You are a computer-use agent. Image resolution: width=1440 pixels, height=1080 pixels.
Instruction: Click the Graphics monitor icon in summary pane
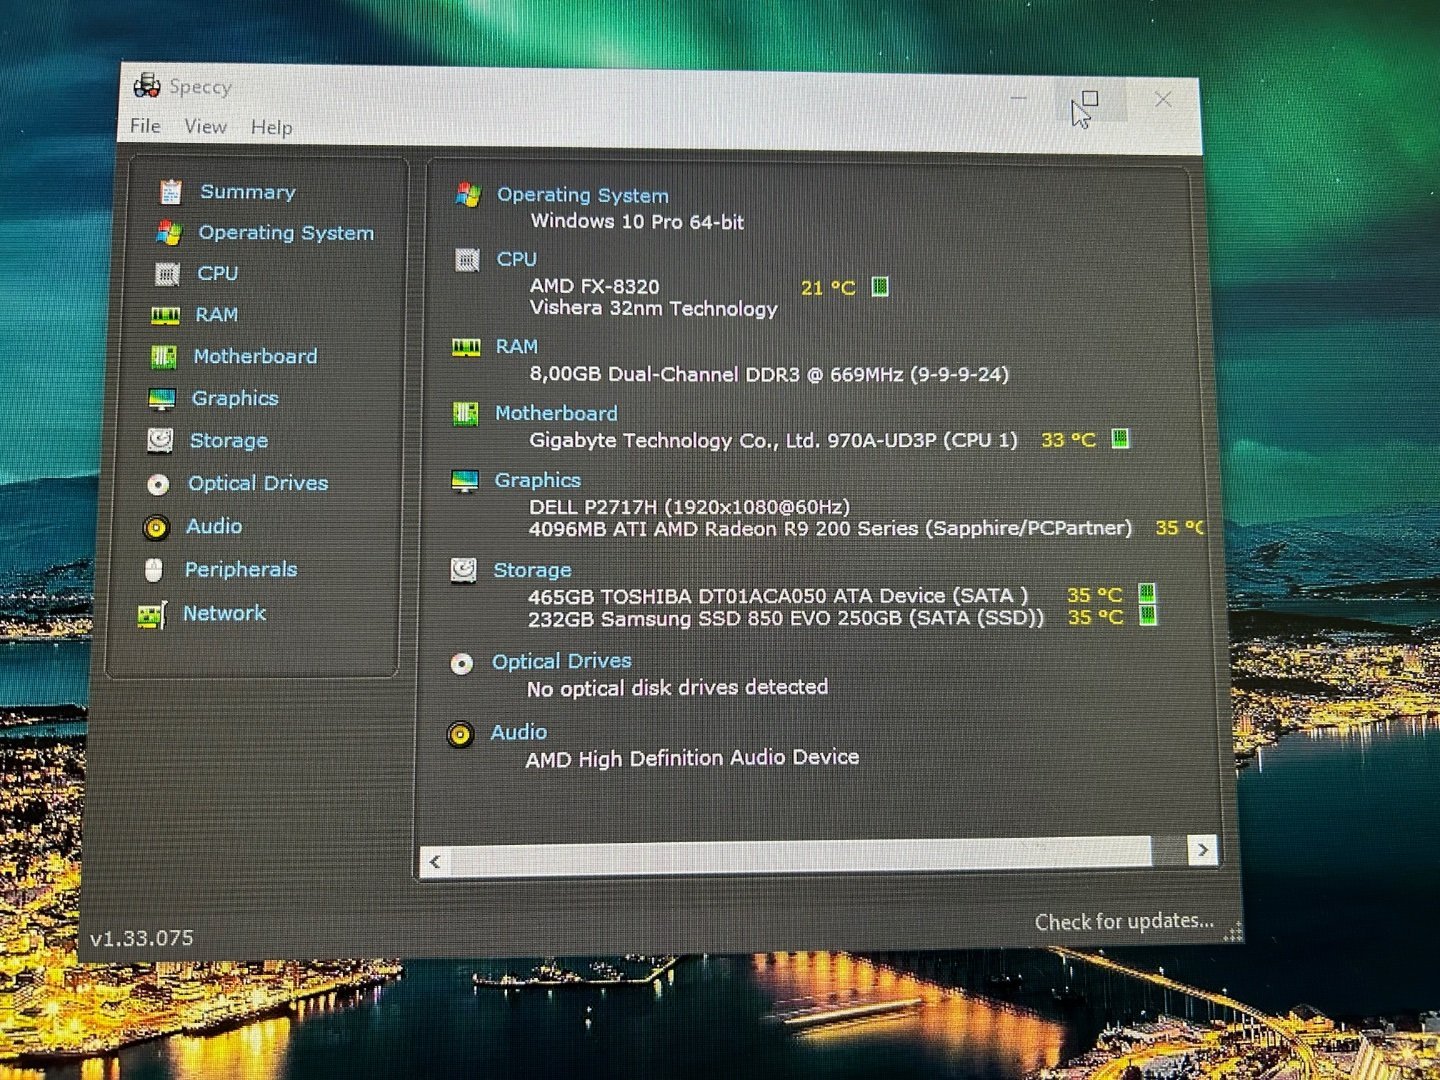[465, 481]
